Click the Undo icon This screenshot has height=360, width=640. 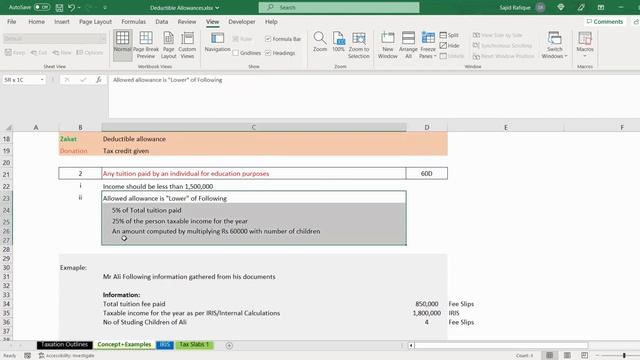pos(72,7)
